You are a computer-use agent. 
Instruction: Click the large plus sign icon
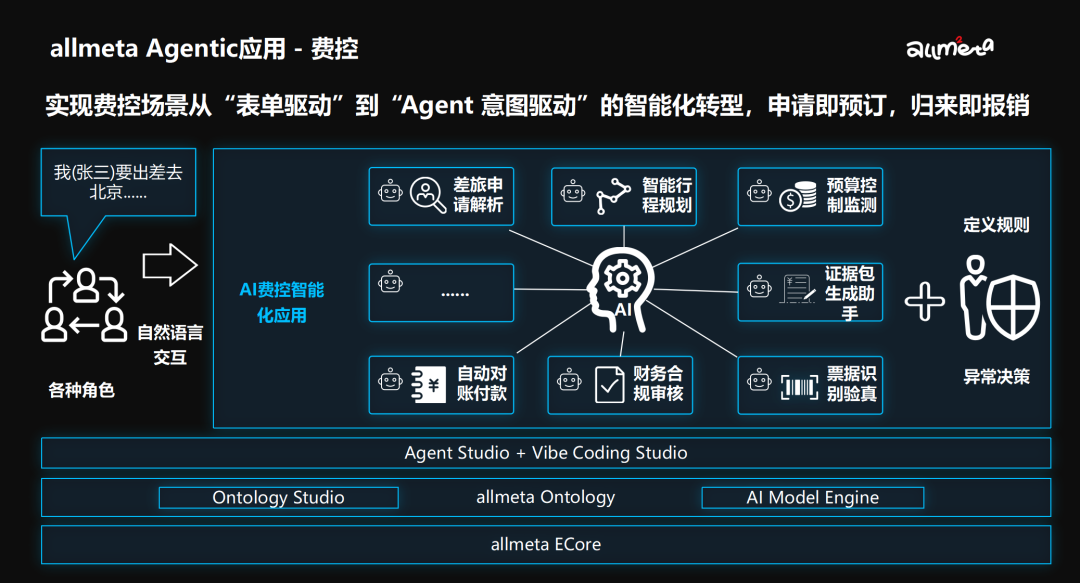(924, 301)
